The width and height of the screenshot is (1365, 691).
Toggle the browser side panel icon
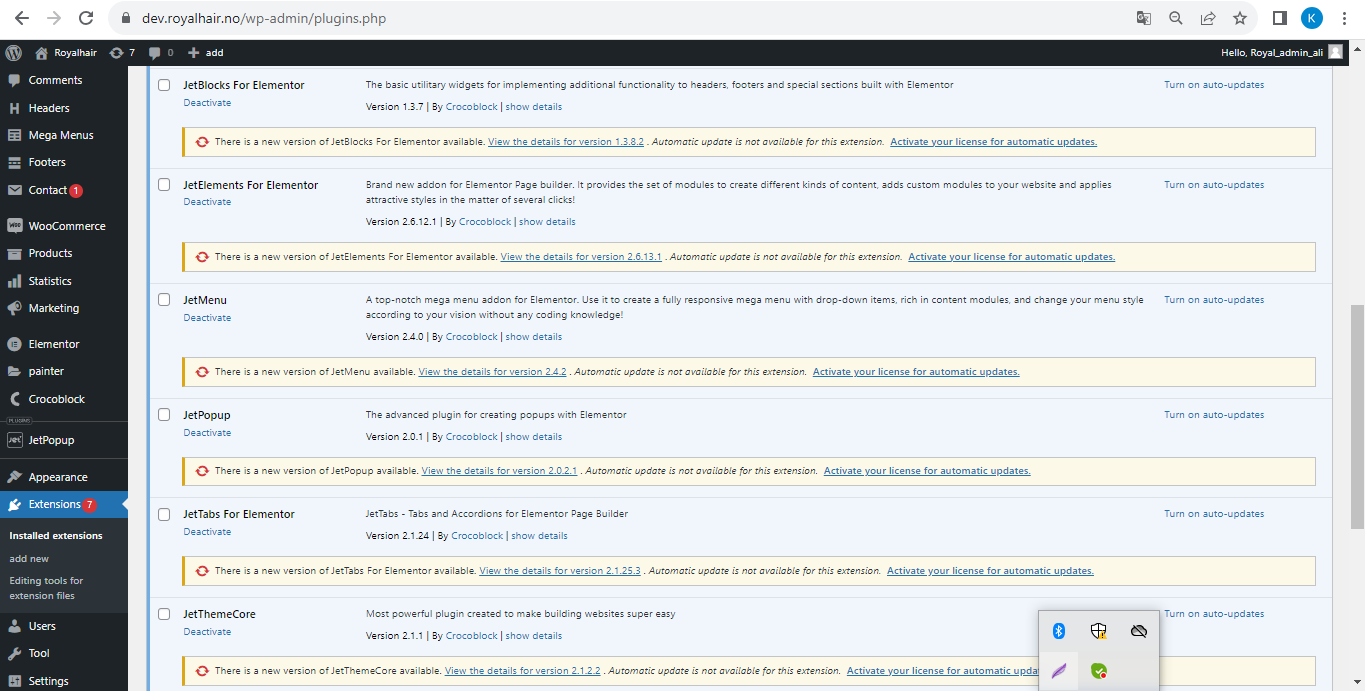coord(1279,18)
